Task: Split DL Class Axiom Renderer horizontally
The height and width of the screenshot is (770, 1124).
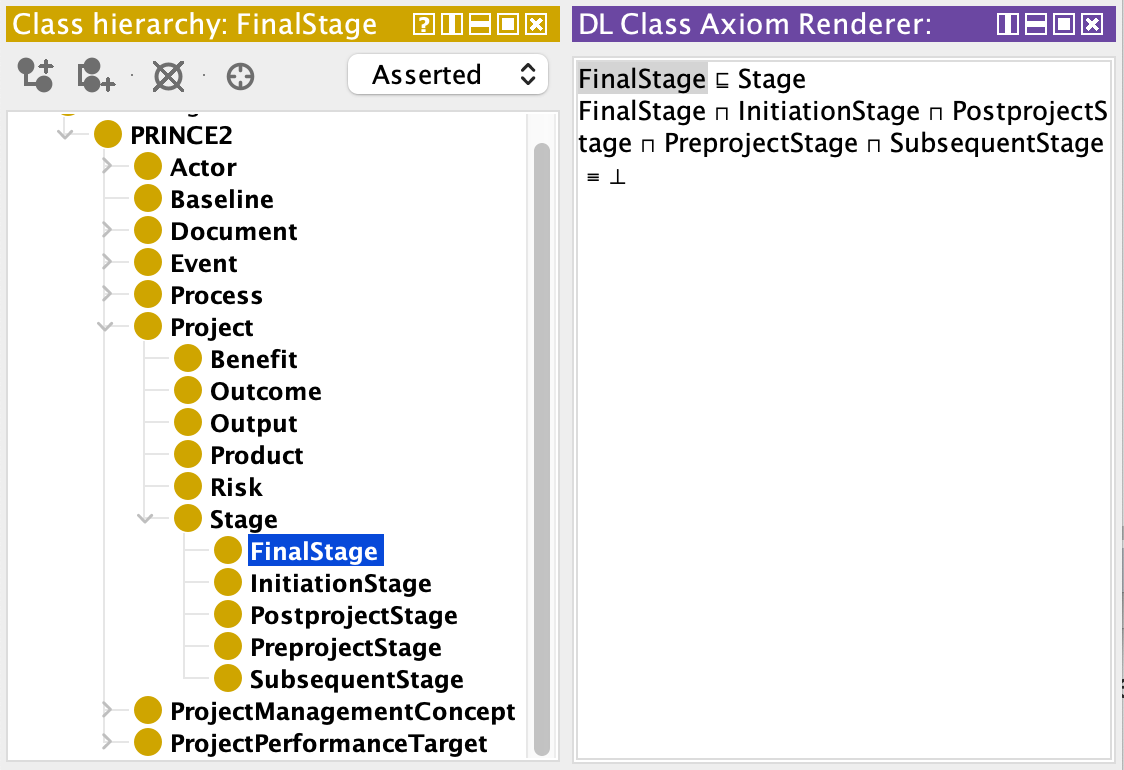Action: click(x=1036, y=24)
